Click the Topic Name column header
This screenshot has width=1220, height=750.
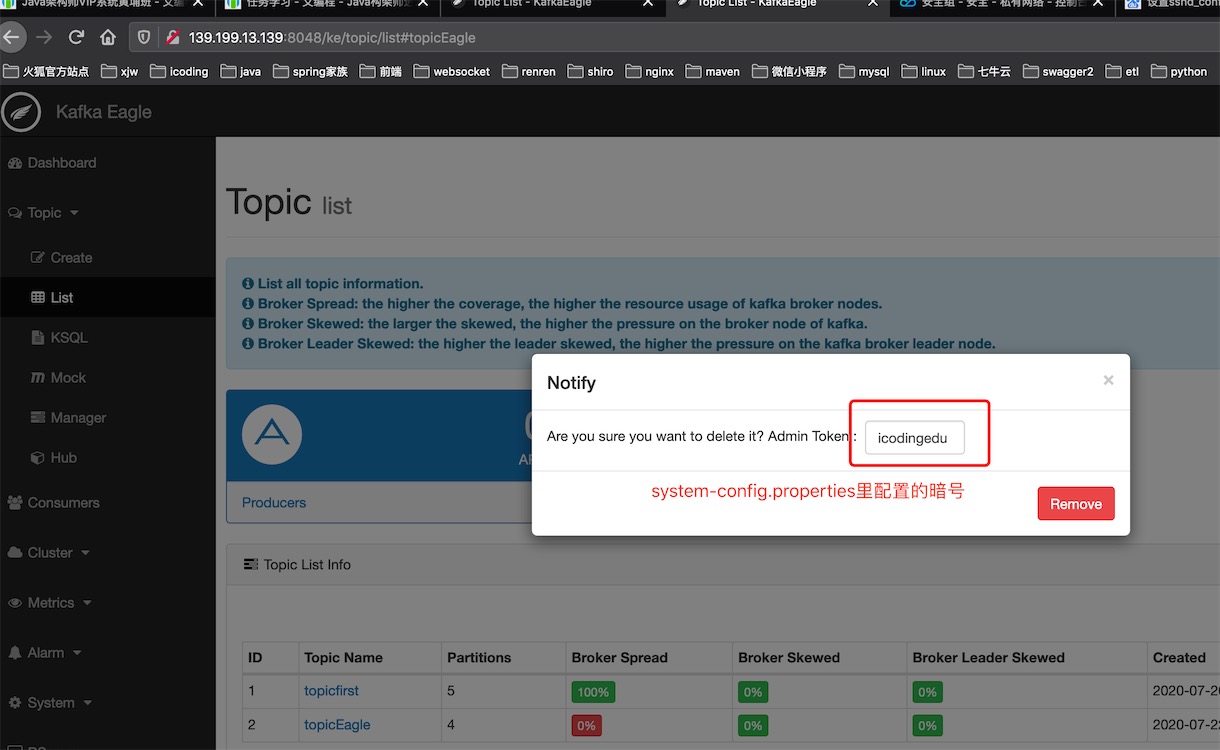343,658
